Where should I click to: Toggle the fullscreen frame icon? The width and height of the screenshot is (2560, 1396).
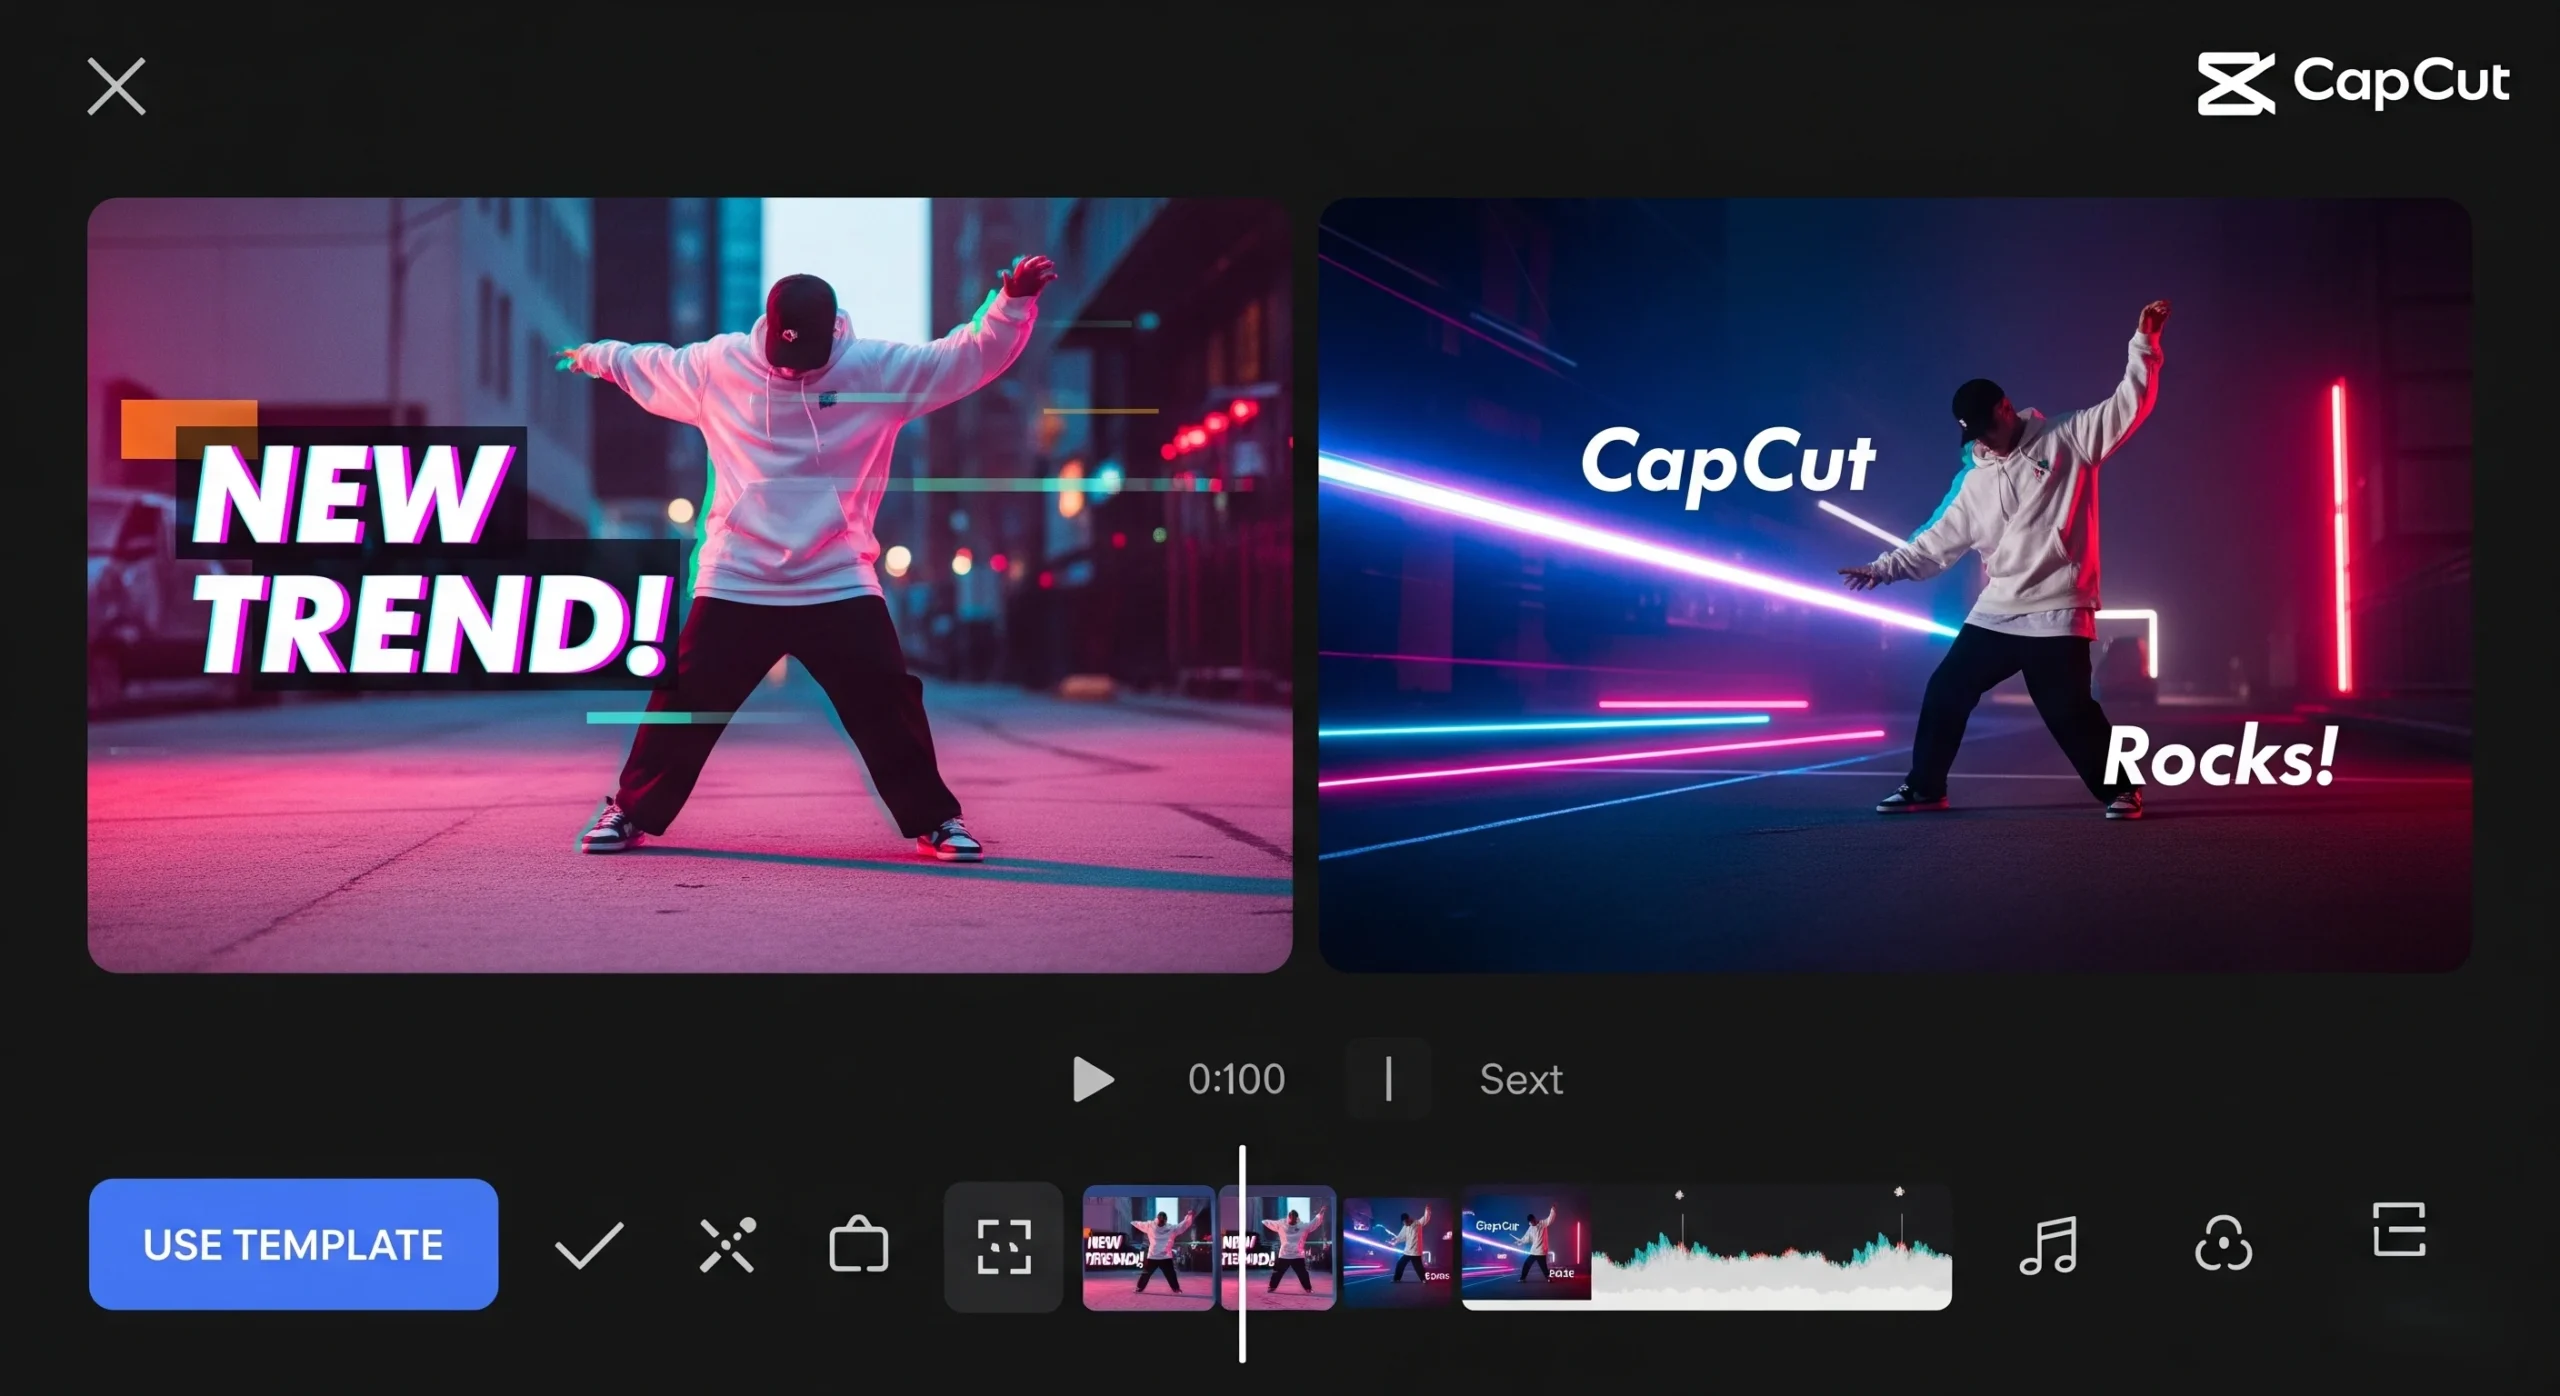(x=1003, y=1246)
